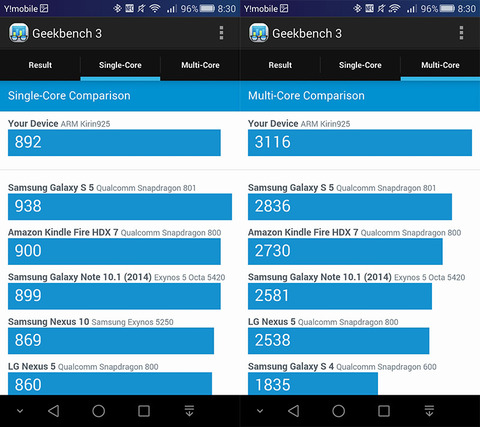Collapse navigation bar with right screen chevron
Viewport: 480px width, 427px height.
260,411
